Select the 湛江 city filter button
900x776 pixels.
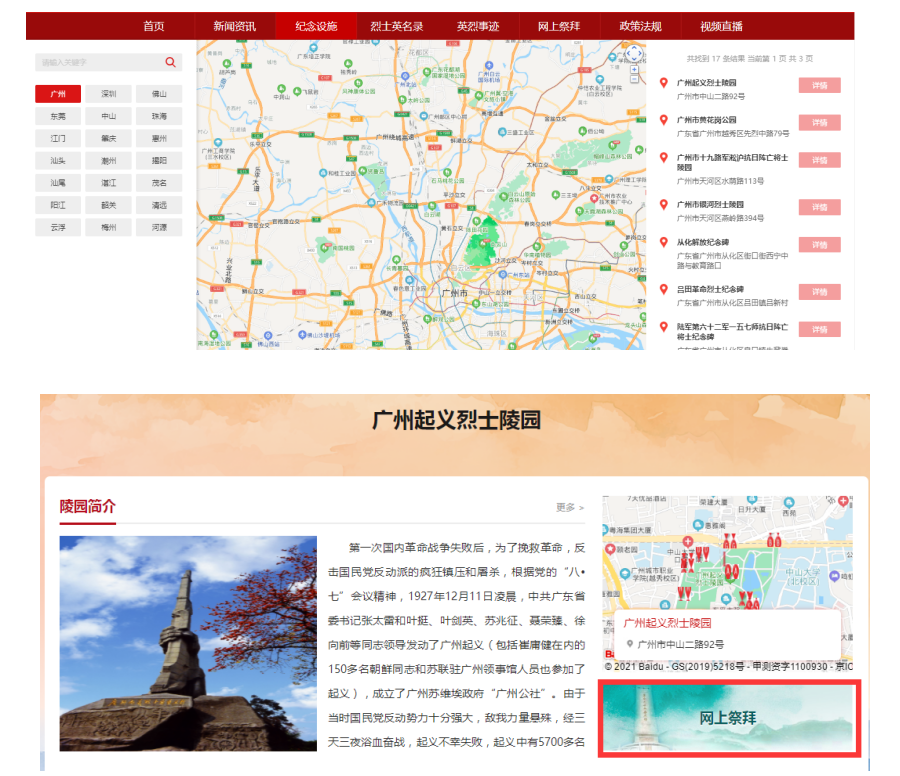point(108,183)
